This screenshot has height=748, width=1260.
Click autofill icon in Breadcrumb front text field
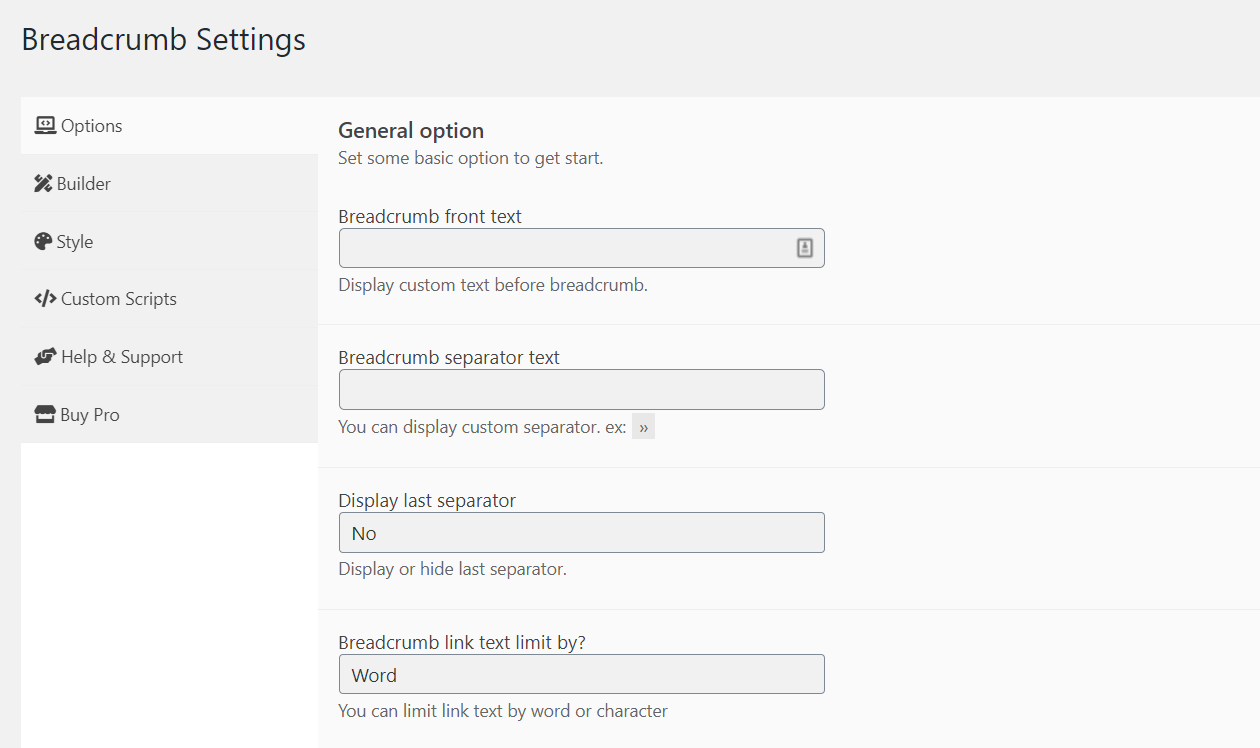click(805, 248)
